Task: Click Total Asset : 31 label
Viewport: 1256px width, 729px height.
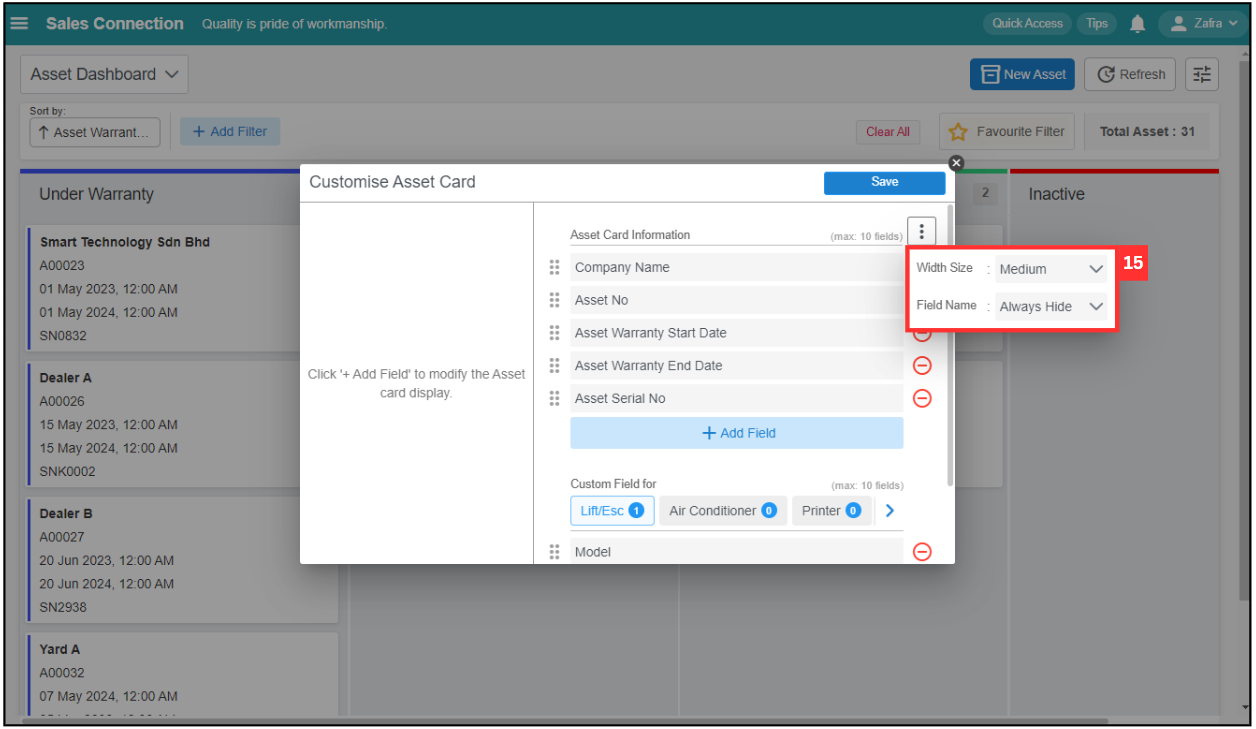Action: [x=1147, y=131]
